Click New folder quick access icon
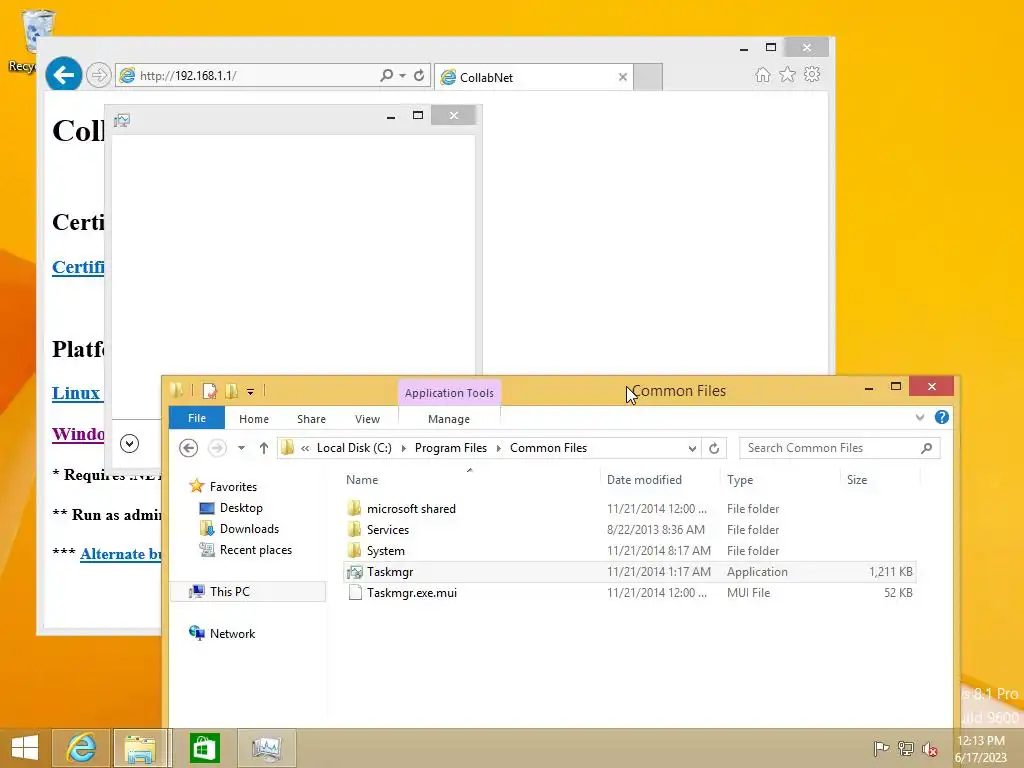This screenshot has height=768, width=1024. pos(231,391)
